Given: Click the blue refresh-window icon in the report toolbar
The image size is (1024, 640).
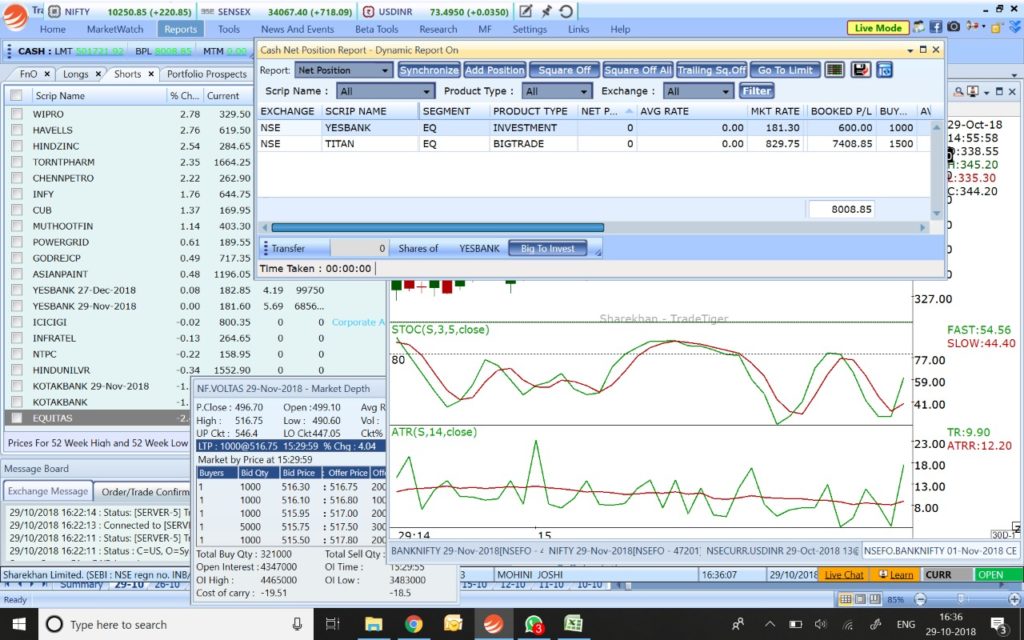Looking at the screenshot, I should 884,70.
